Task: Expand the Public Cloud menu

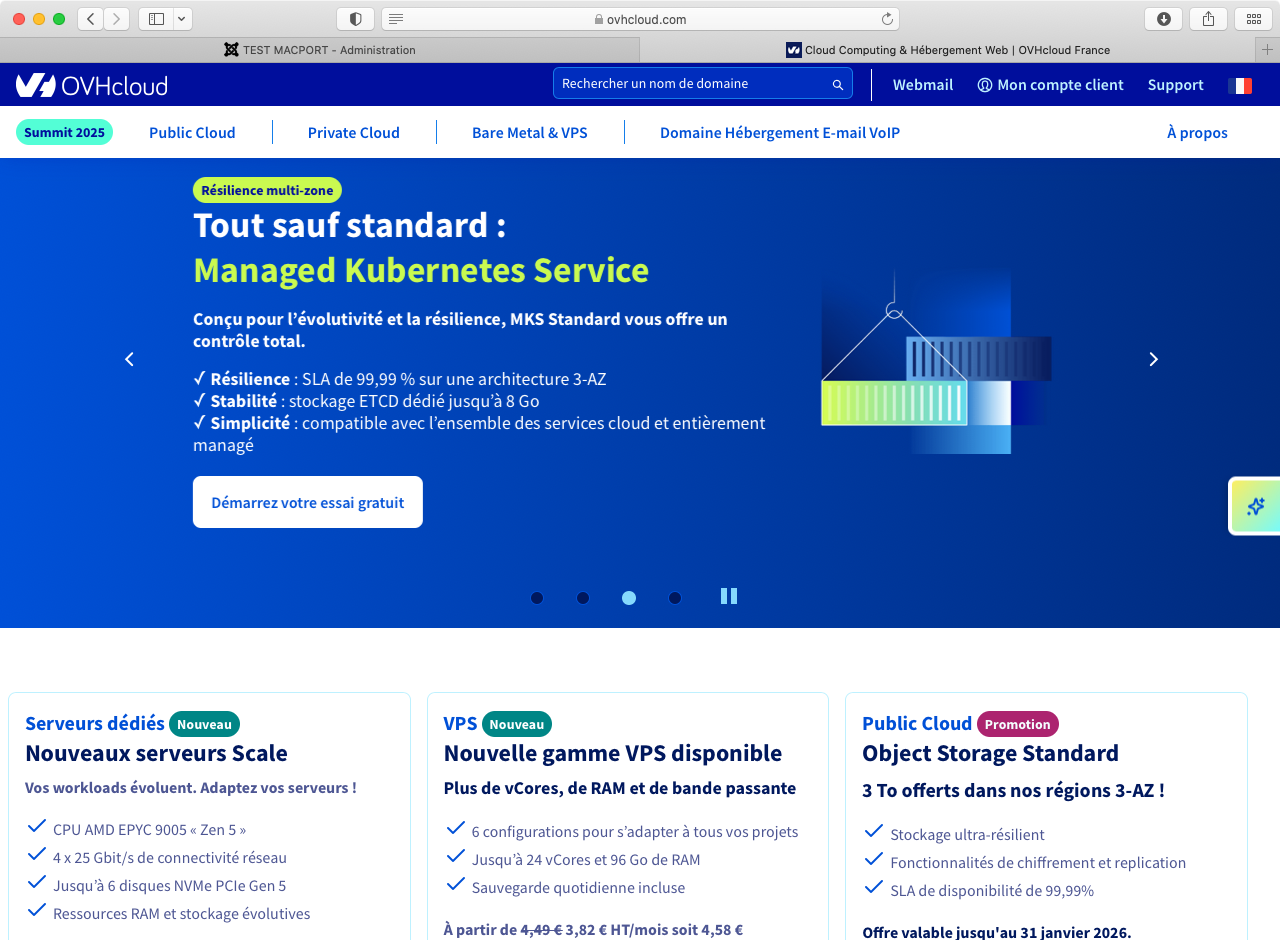Action: point(192,132)
